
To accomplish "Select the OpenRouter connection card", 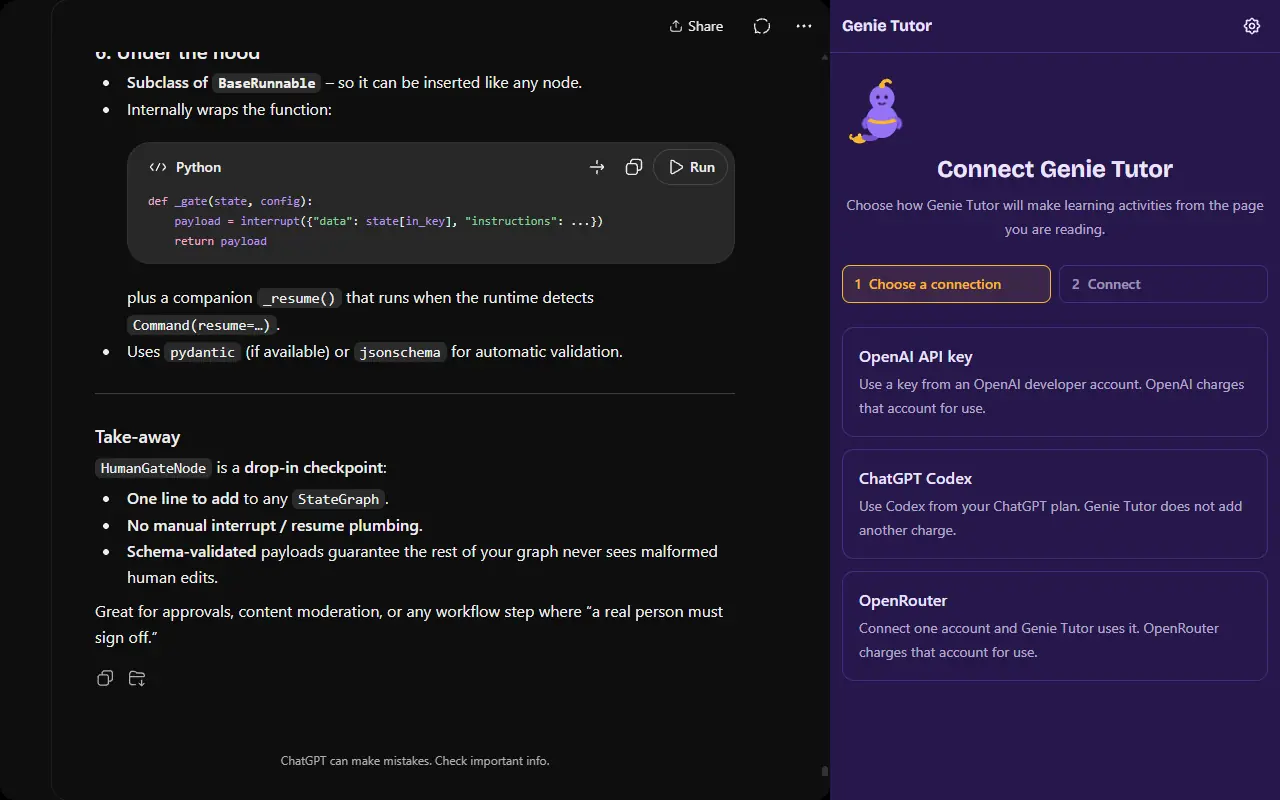I will 1055,626.
